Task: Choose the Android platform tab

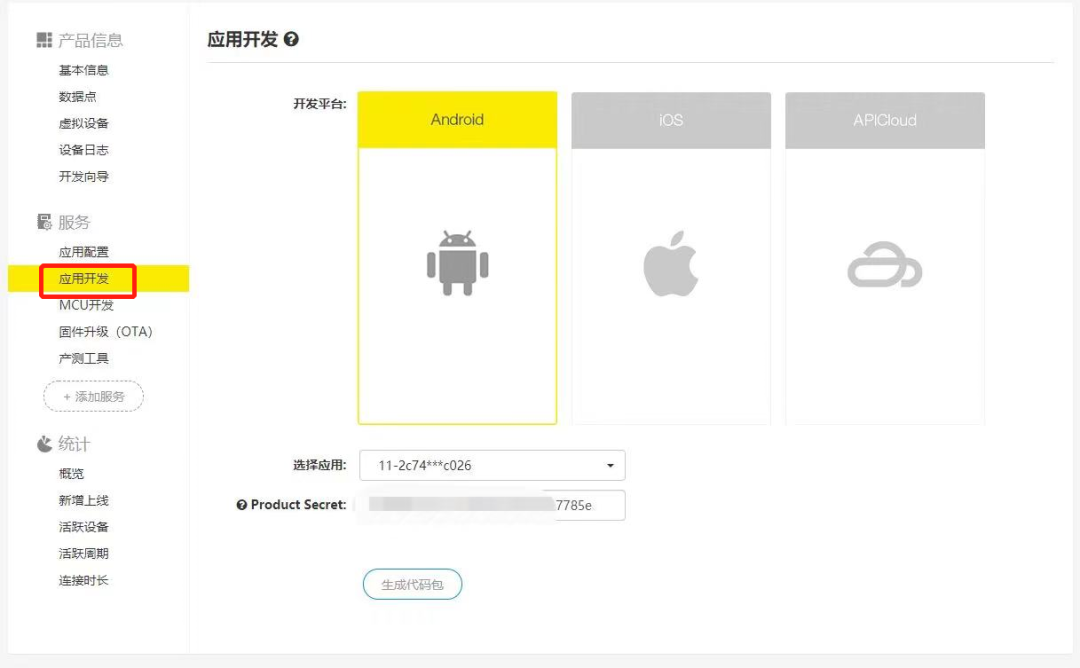Action: [457, 120]
